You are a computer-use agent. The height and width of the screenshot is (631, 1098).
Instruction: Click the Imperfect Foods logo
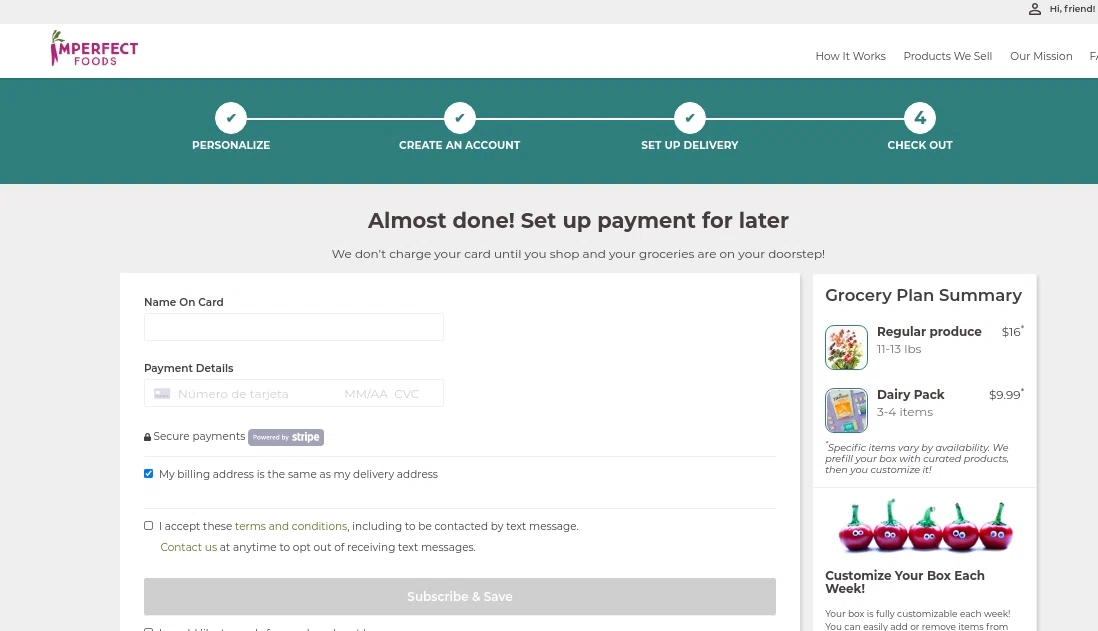[94, 49]
